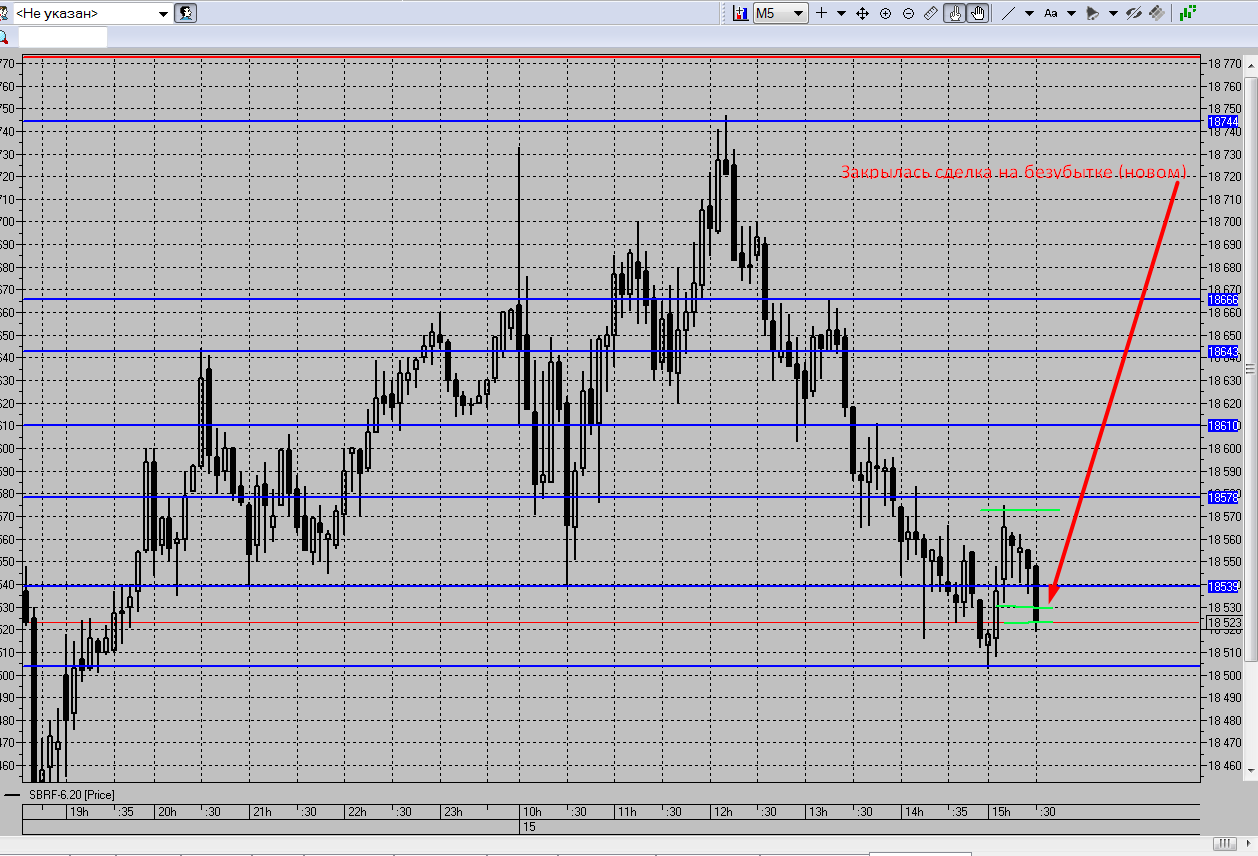Click the SBRF-6.20 [Price] legend label

click(x=72, y=794)
